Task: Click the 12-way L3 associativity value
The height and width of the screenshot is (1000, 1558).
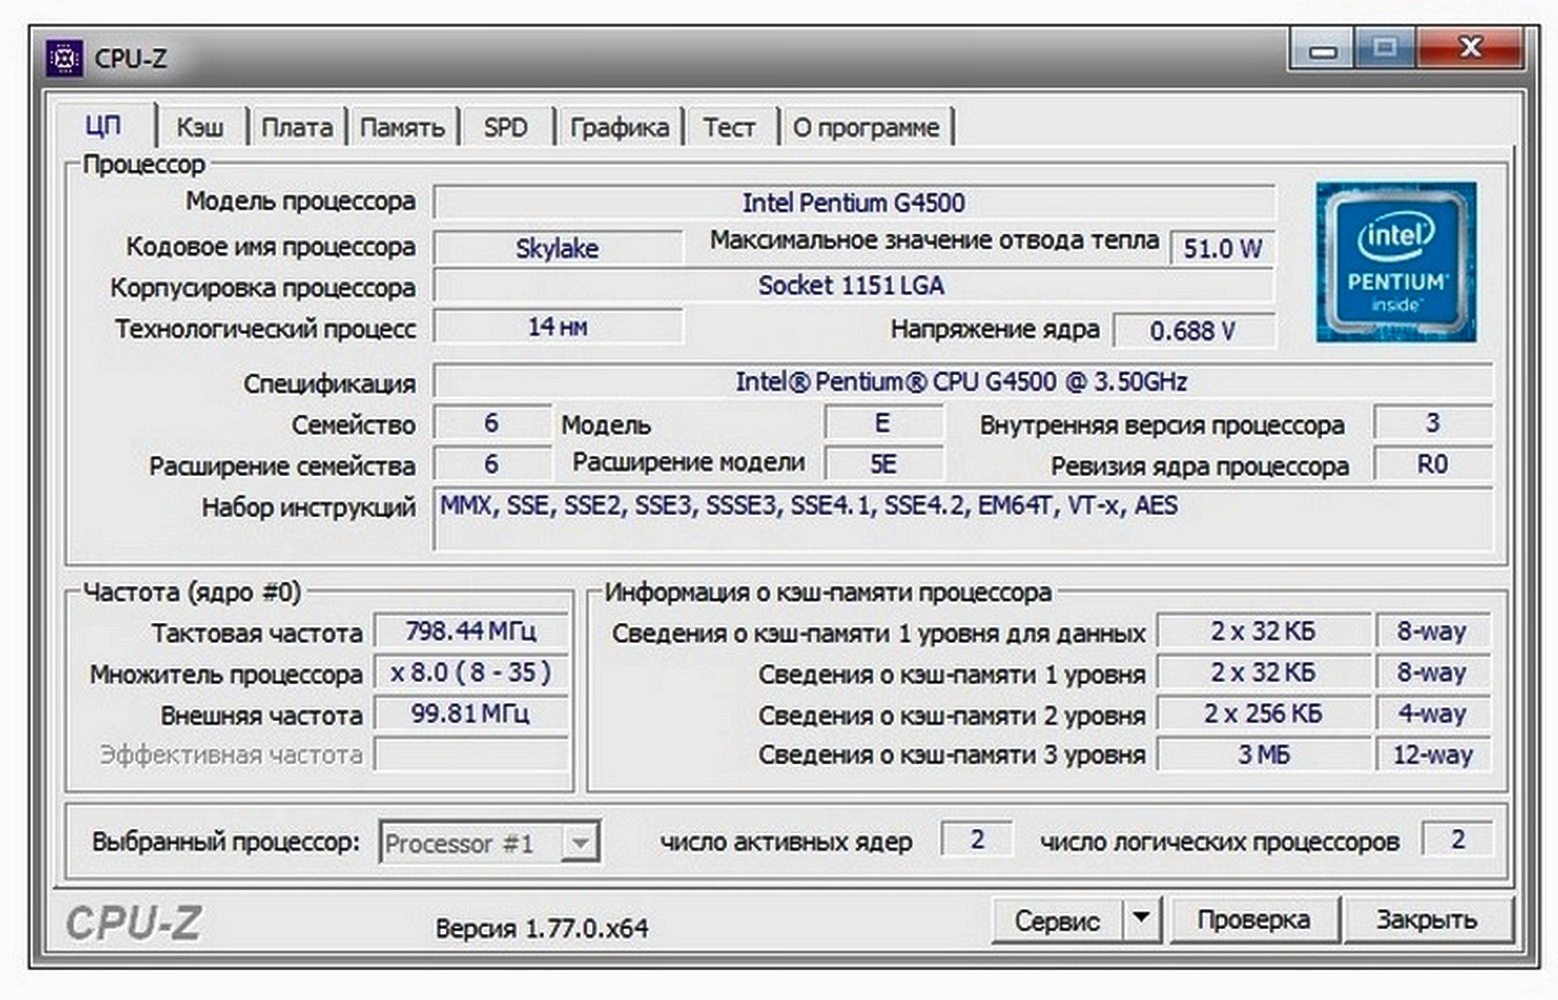Action: pyautogui.click(x=1433, y=754)
